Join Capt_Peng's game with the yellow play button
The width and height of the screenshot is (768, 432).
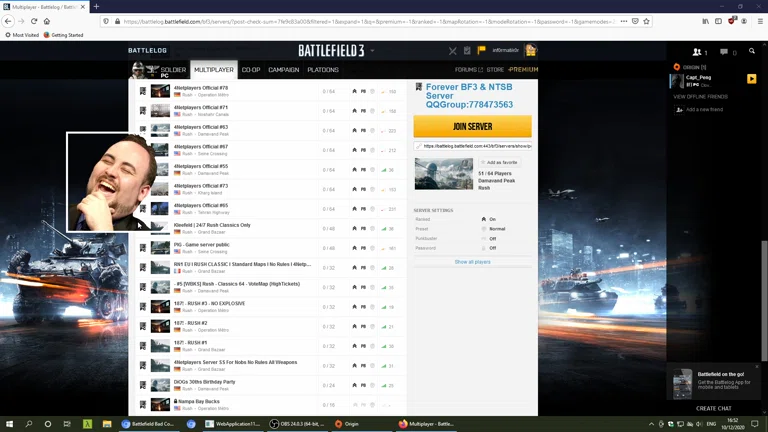click(751, 79)
